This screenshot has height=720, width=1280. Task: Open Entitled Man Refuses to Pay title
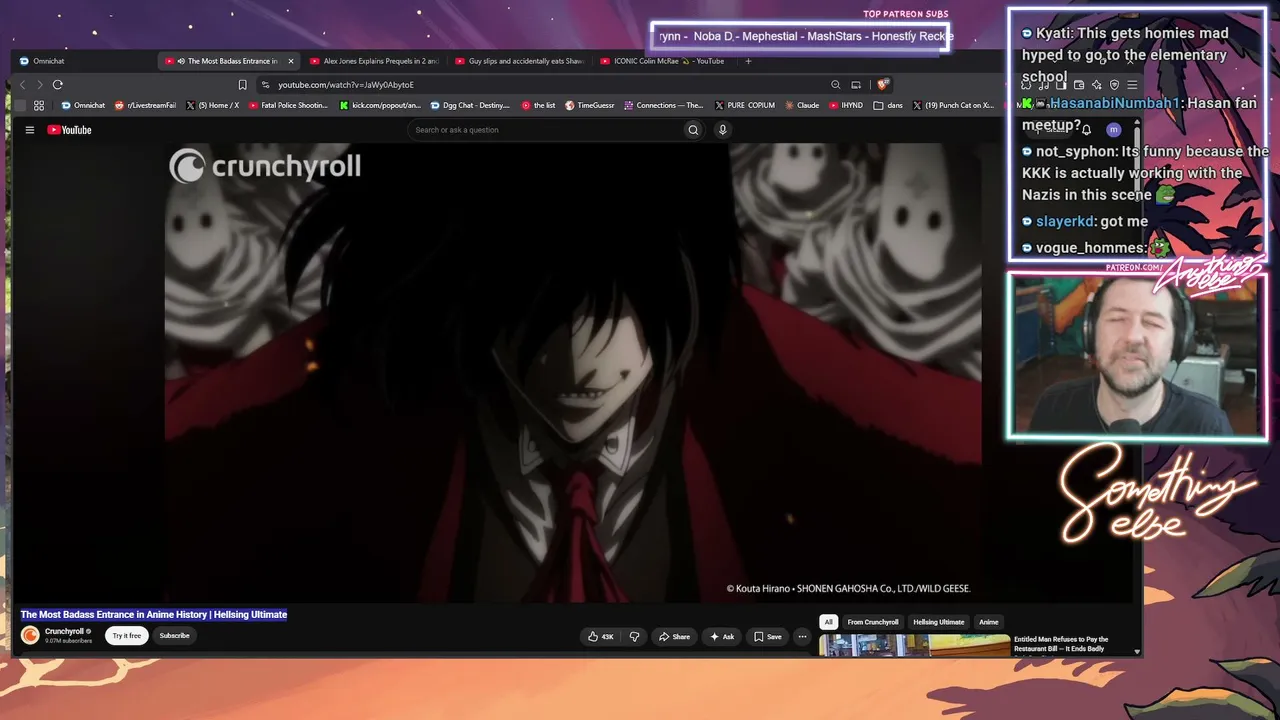pos(1062,644)
